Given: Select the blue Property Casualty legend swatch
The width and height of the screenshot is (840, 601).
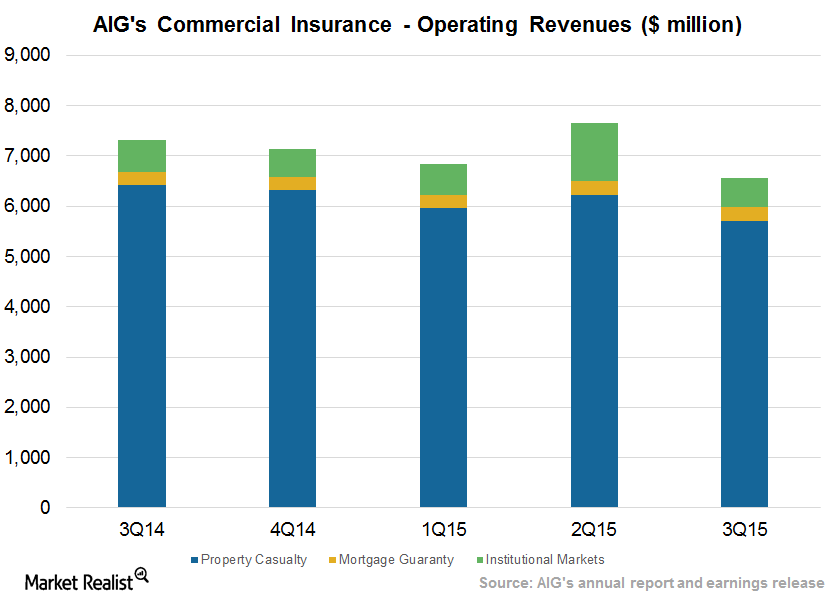Looking at the screenshot, I should pyautogui.click(x=194, y=560).
